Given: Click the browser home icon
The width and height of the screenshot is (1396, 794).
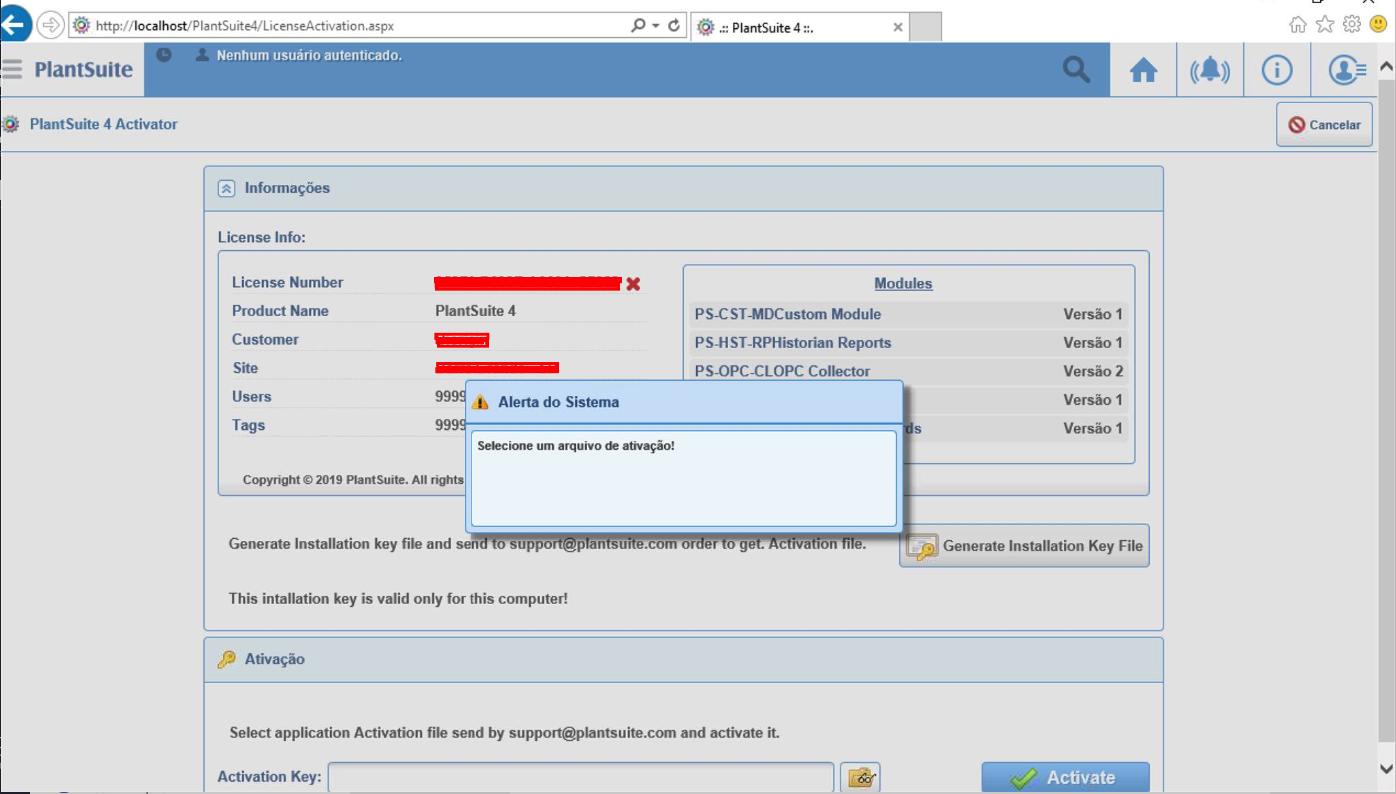Looking at the screenshot, I should click(x=1298, y=24).
